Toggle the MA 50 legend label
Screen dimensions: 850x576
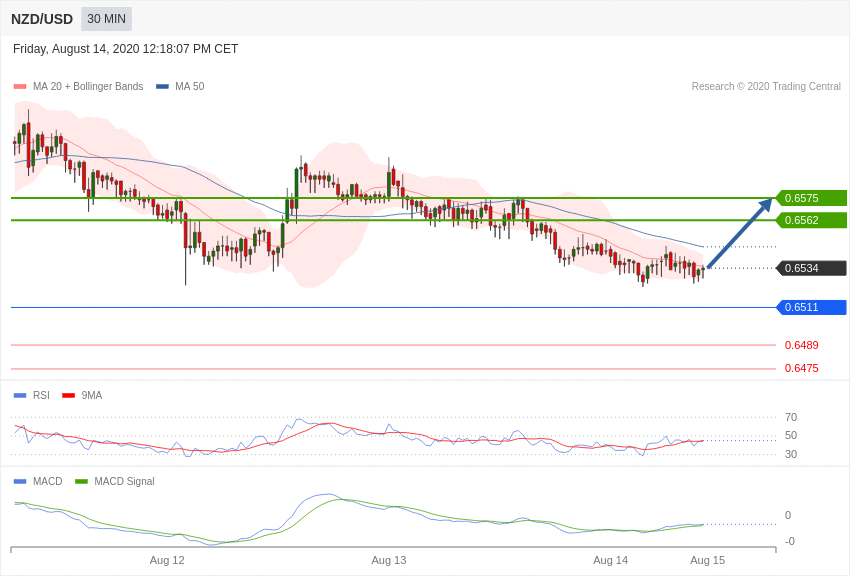(x=190, y=87)
